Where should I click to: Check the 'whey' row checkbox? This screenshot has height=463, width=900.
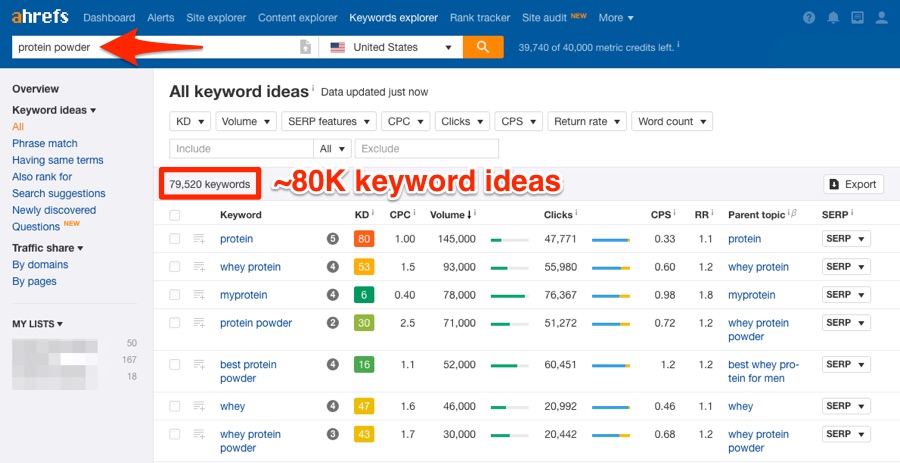coord(174,406)
